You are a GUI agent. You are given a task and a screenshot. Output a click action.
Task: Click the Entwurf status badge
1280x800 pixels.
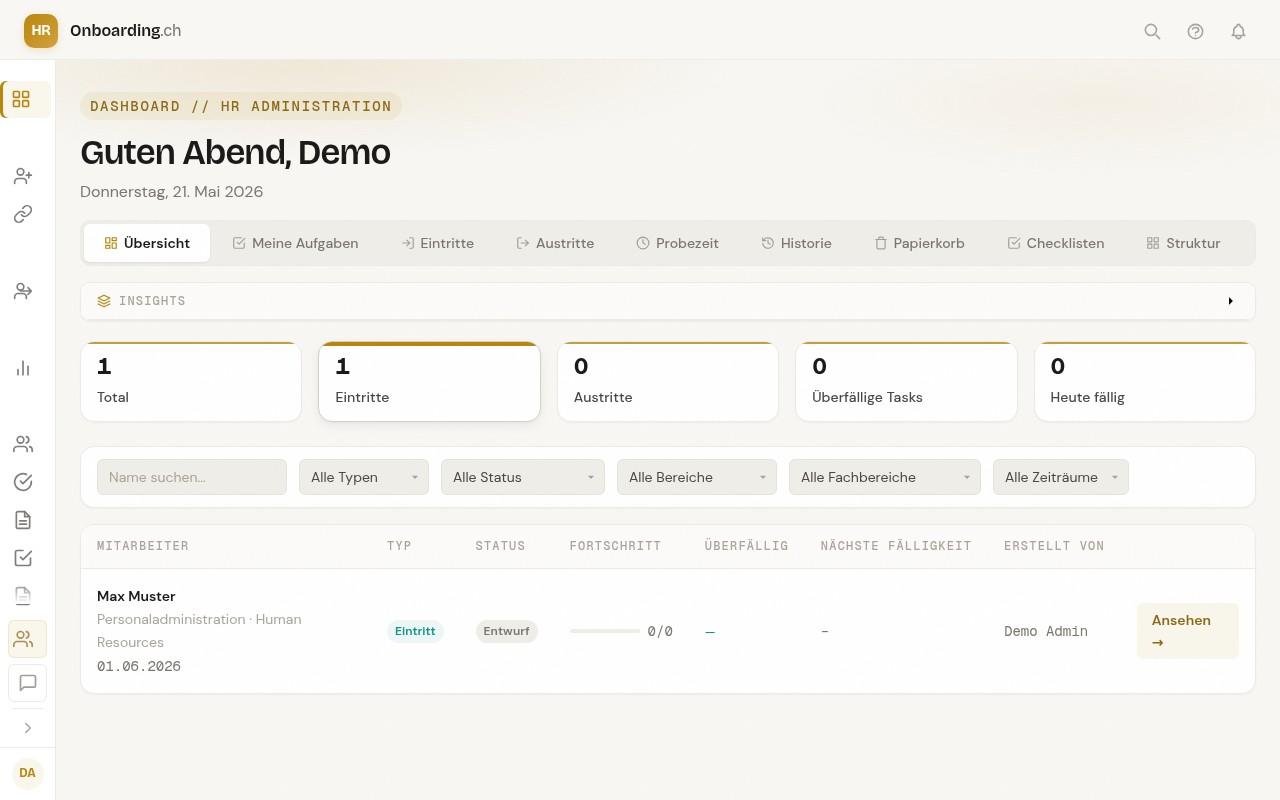[506, 631]
